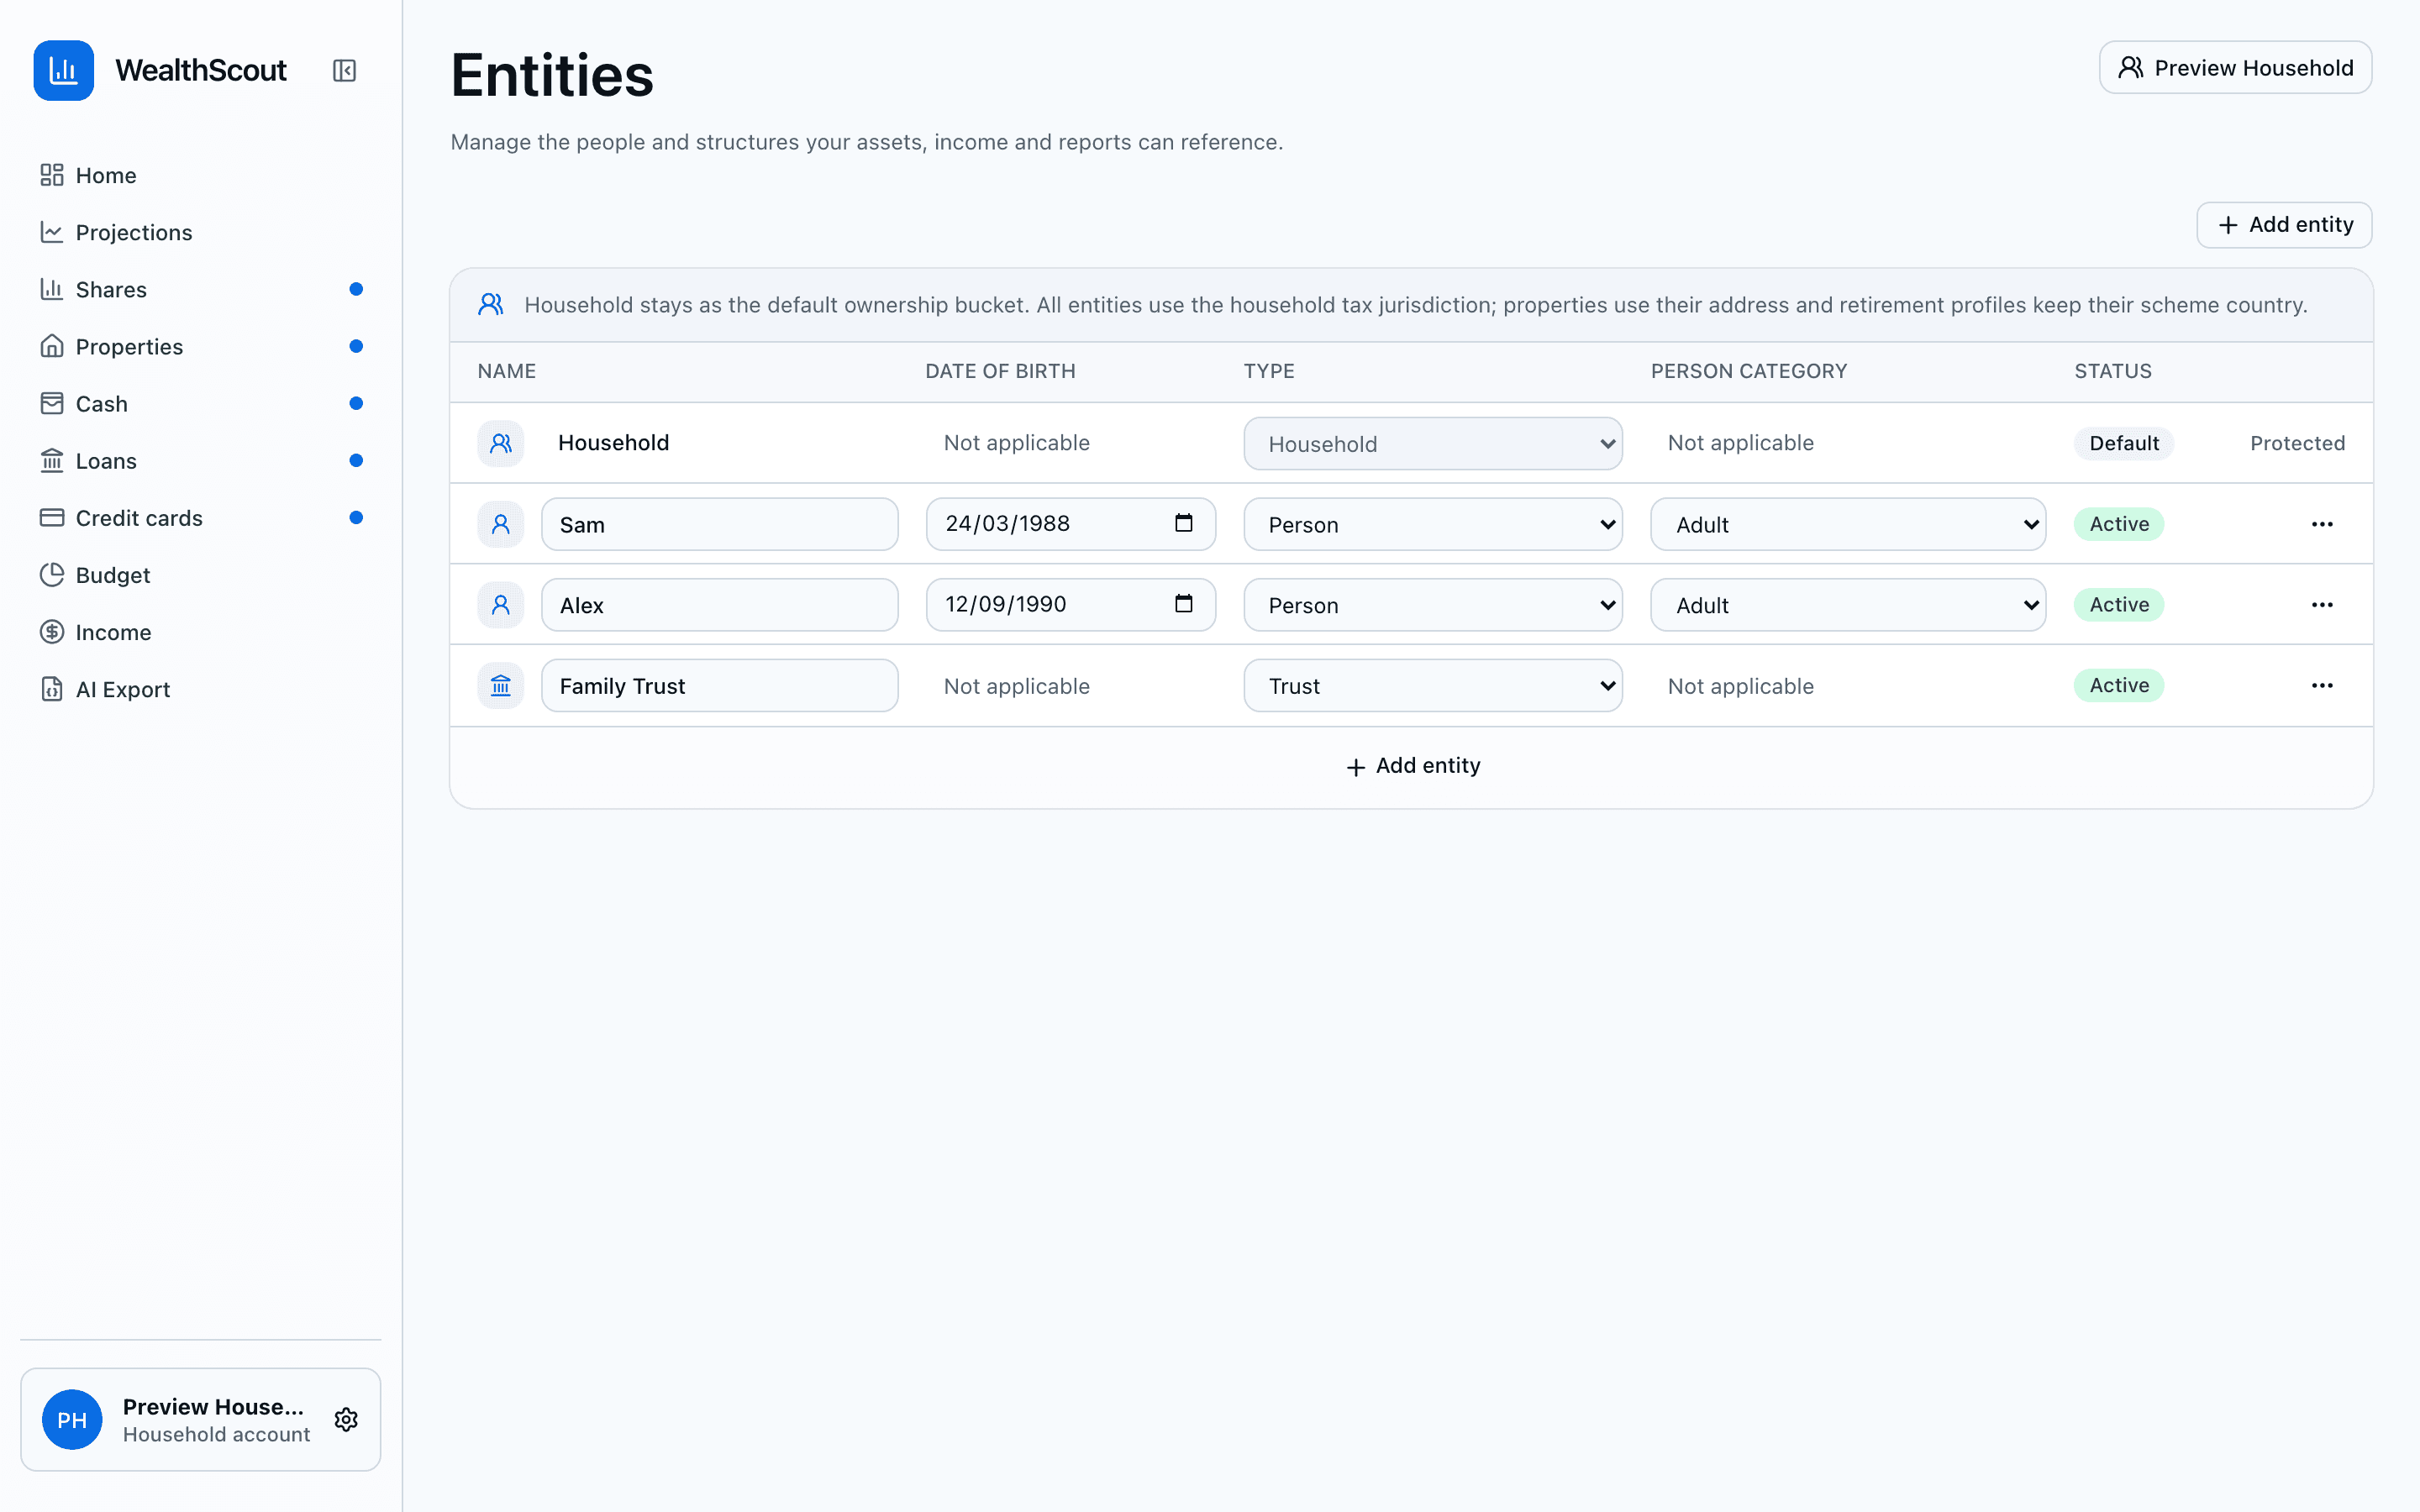Open Sam's Adult category dropdown
The image size is (2420, 1512).
point(1848,524)
